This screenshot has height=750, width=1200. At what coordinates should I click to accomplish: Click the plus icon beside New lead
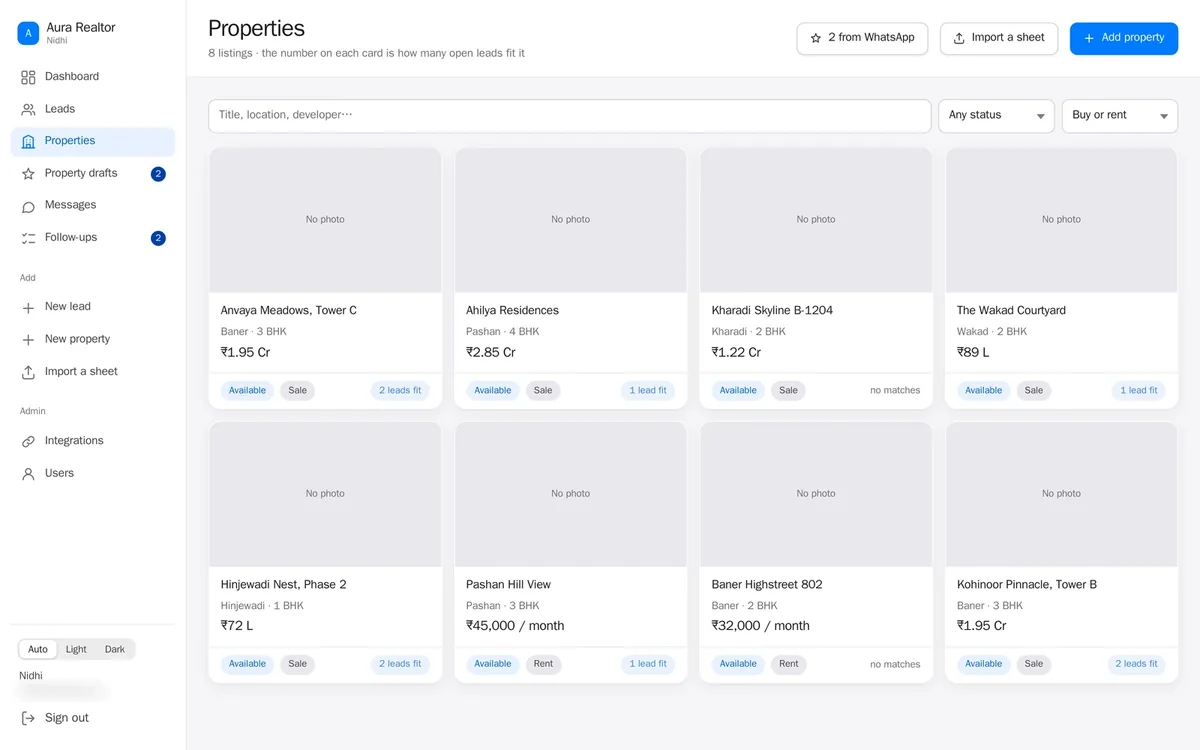point(28,307)
